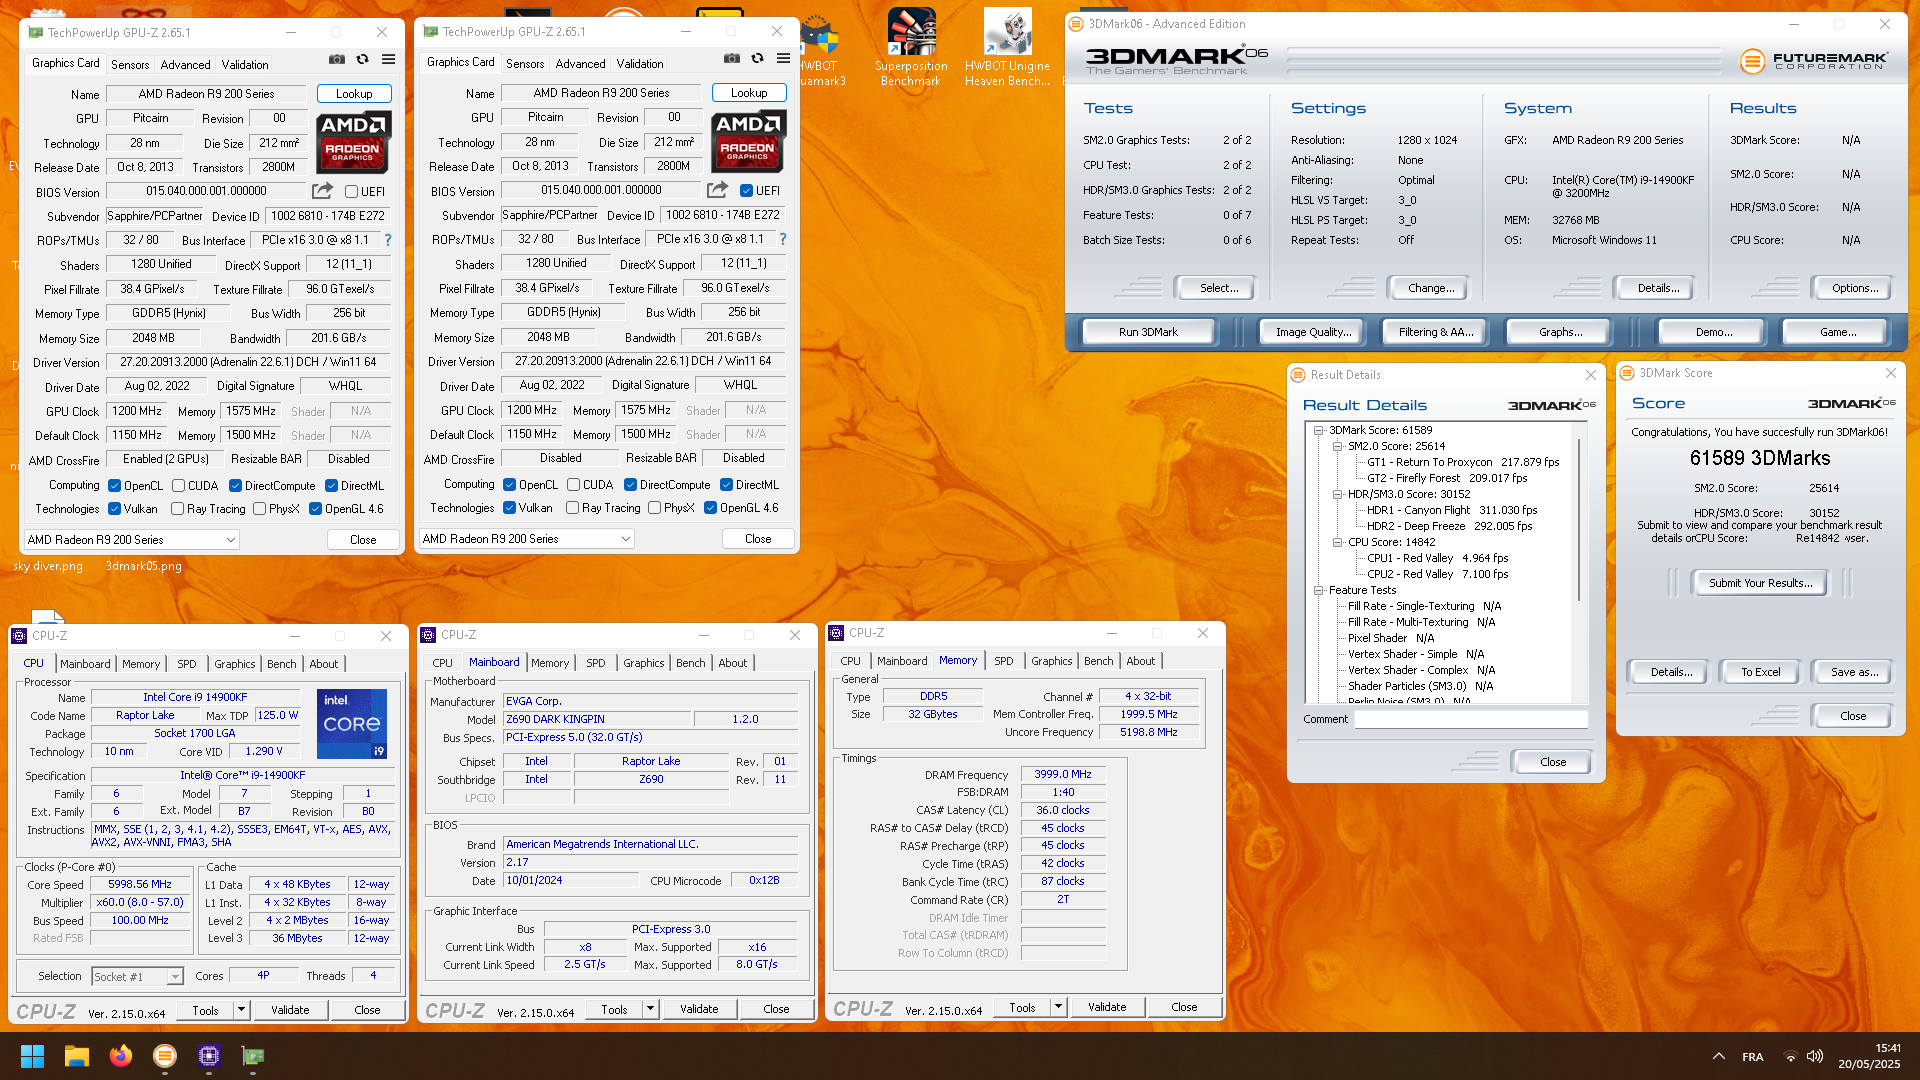The height and width of the screenshot is (1080, 1920).
Task: Click Run 3DMark button
Action: 1147,332
